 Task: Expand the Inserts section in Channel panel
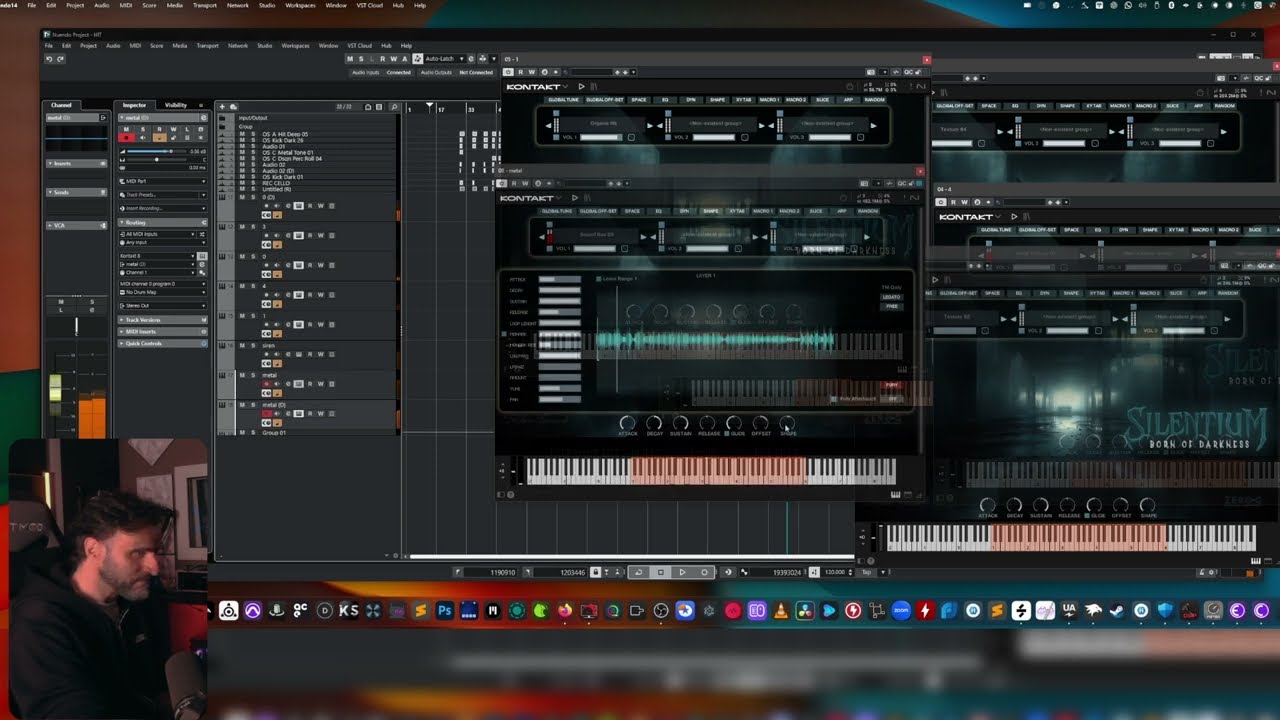[76, 163]
